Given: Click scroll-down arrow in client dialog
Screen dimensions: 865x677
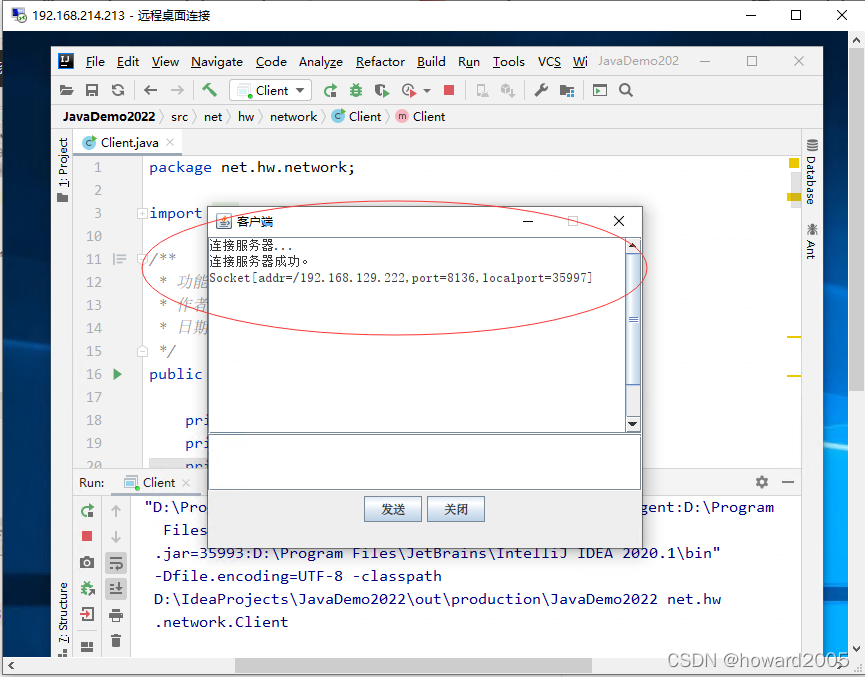Looking at the screenshot, I should (x=633, y=424).
